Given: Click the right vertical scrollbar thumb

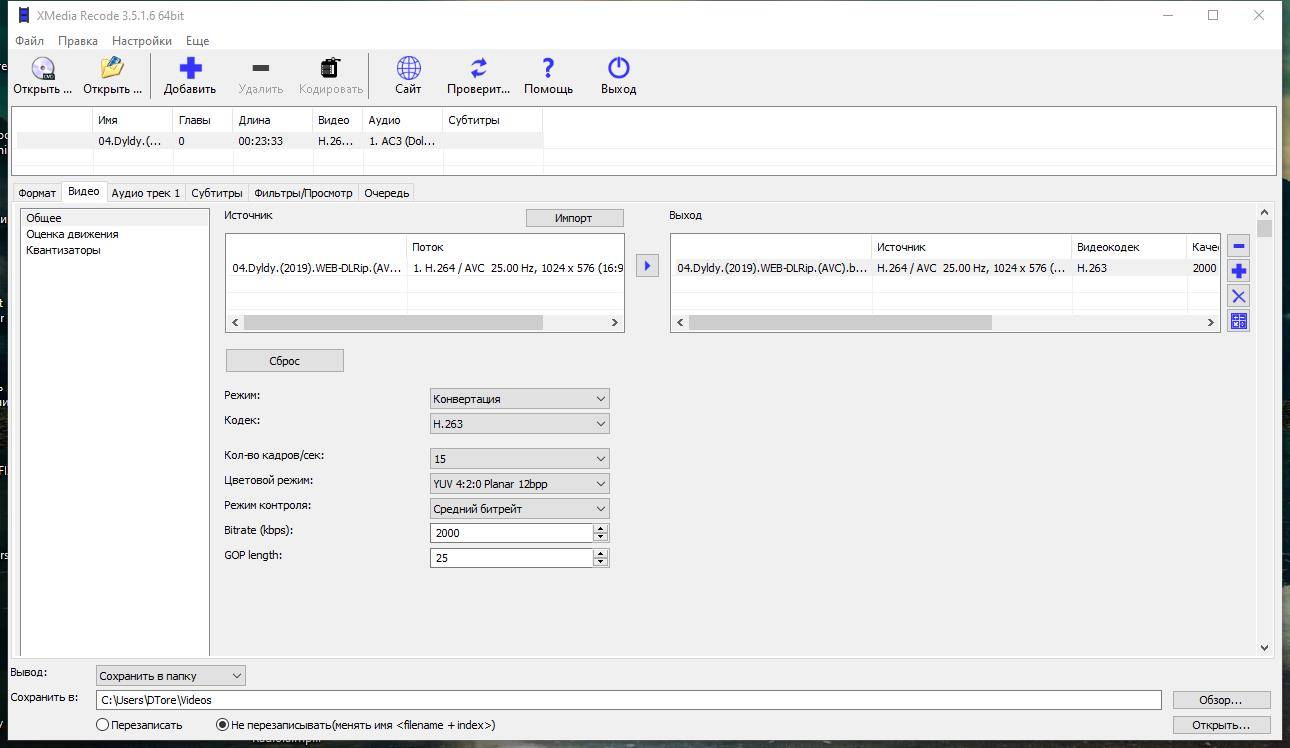Looking at the screenshot, I should (x=1264, y=229).
